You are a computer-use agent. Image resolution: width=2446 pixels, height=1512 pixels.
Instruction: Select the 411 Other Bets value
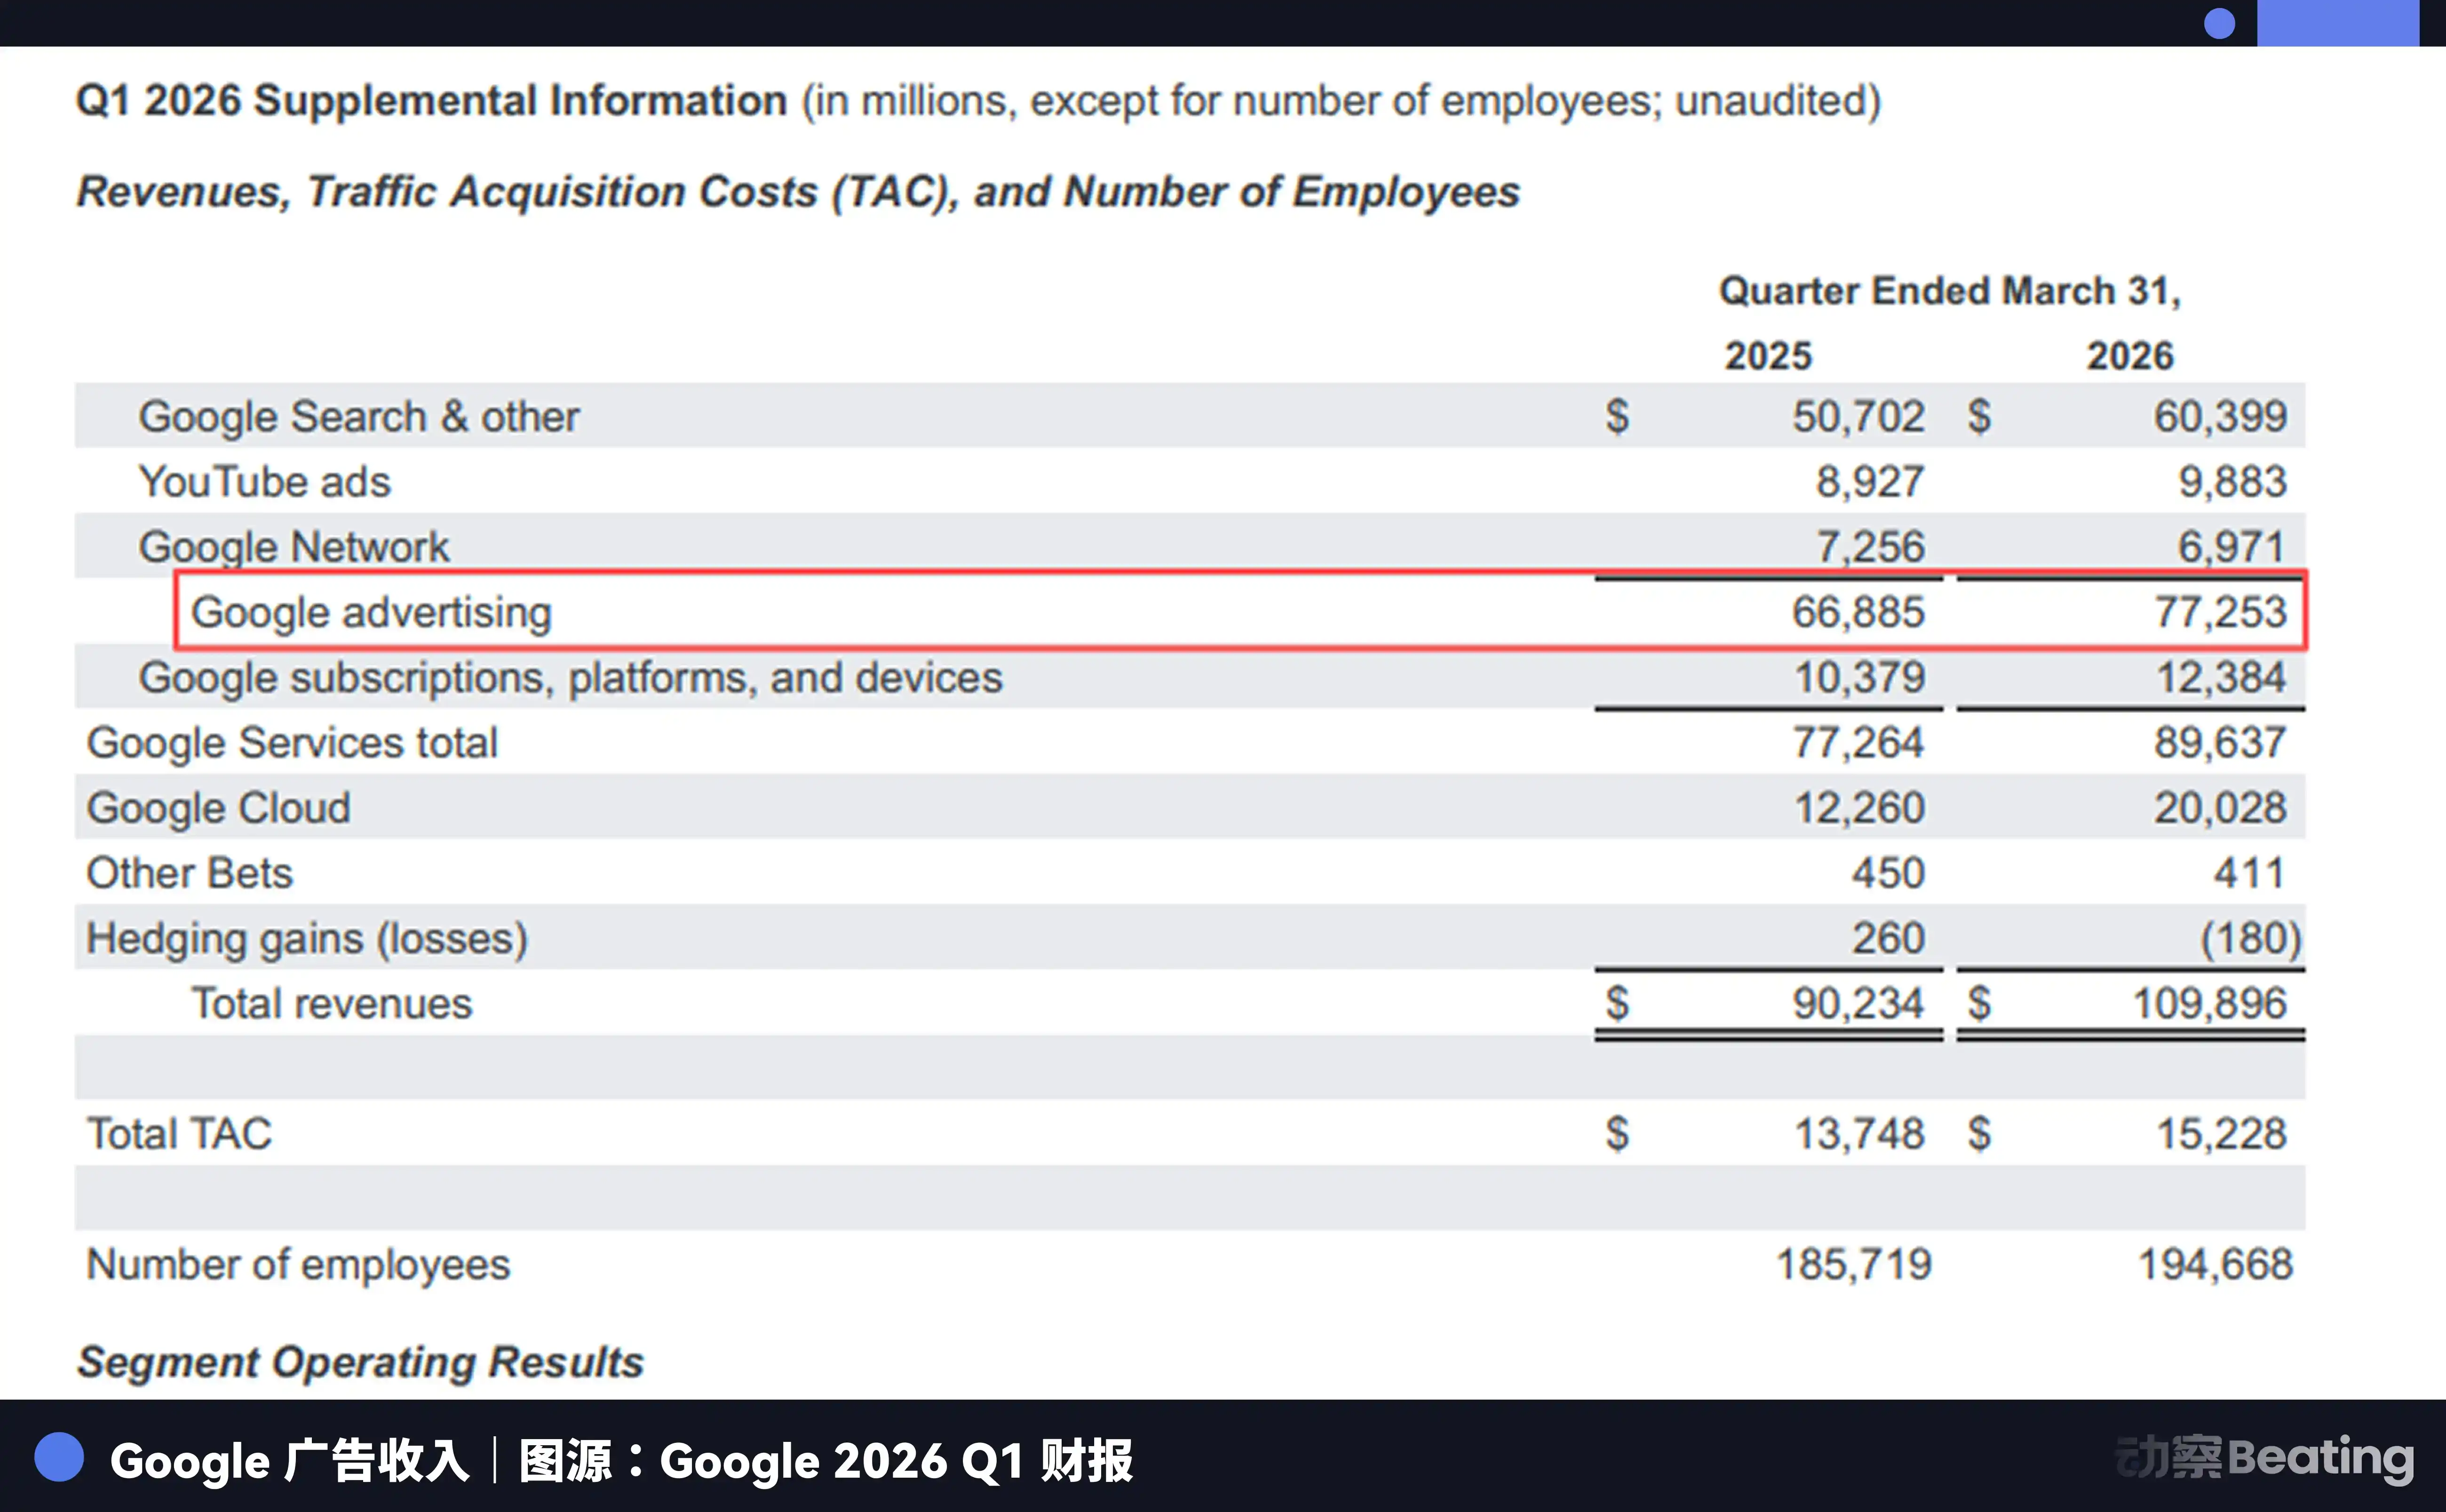tap(2250, 873)
